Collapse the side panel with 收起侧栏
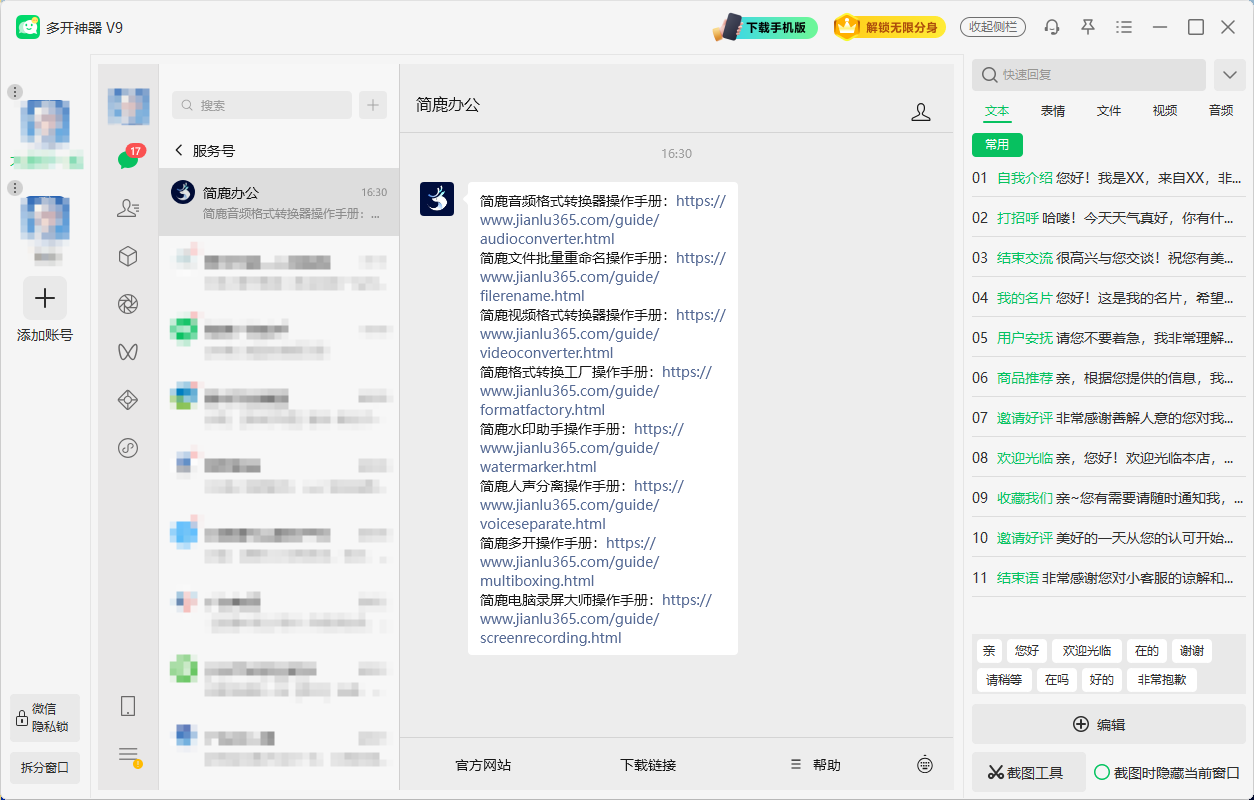Image resolution: width=1254 pixels, height=800 pixels. tap(992, 27)
